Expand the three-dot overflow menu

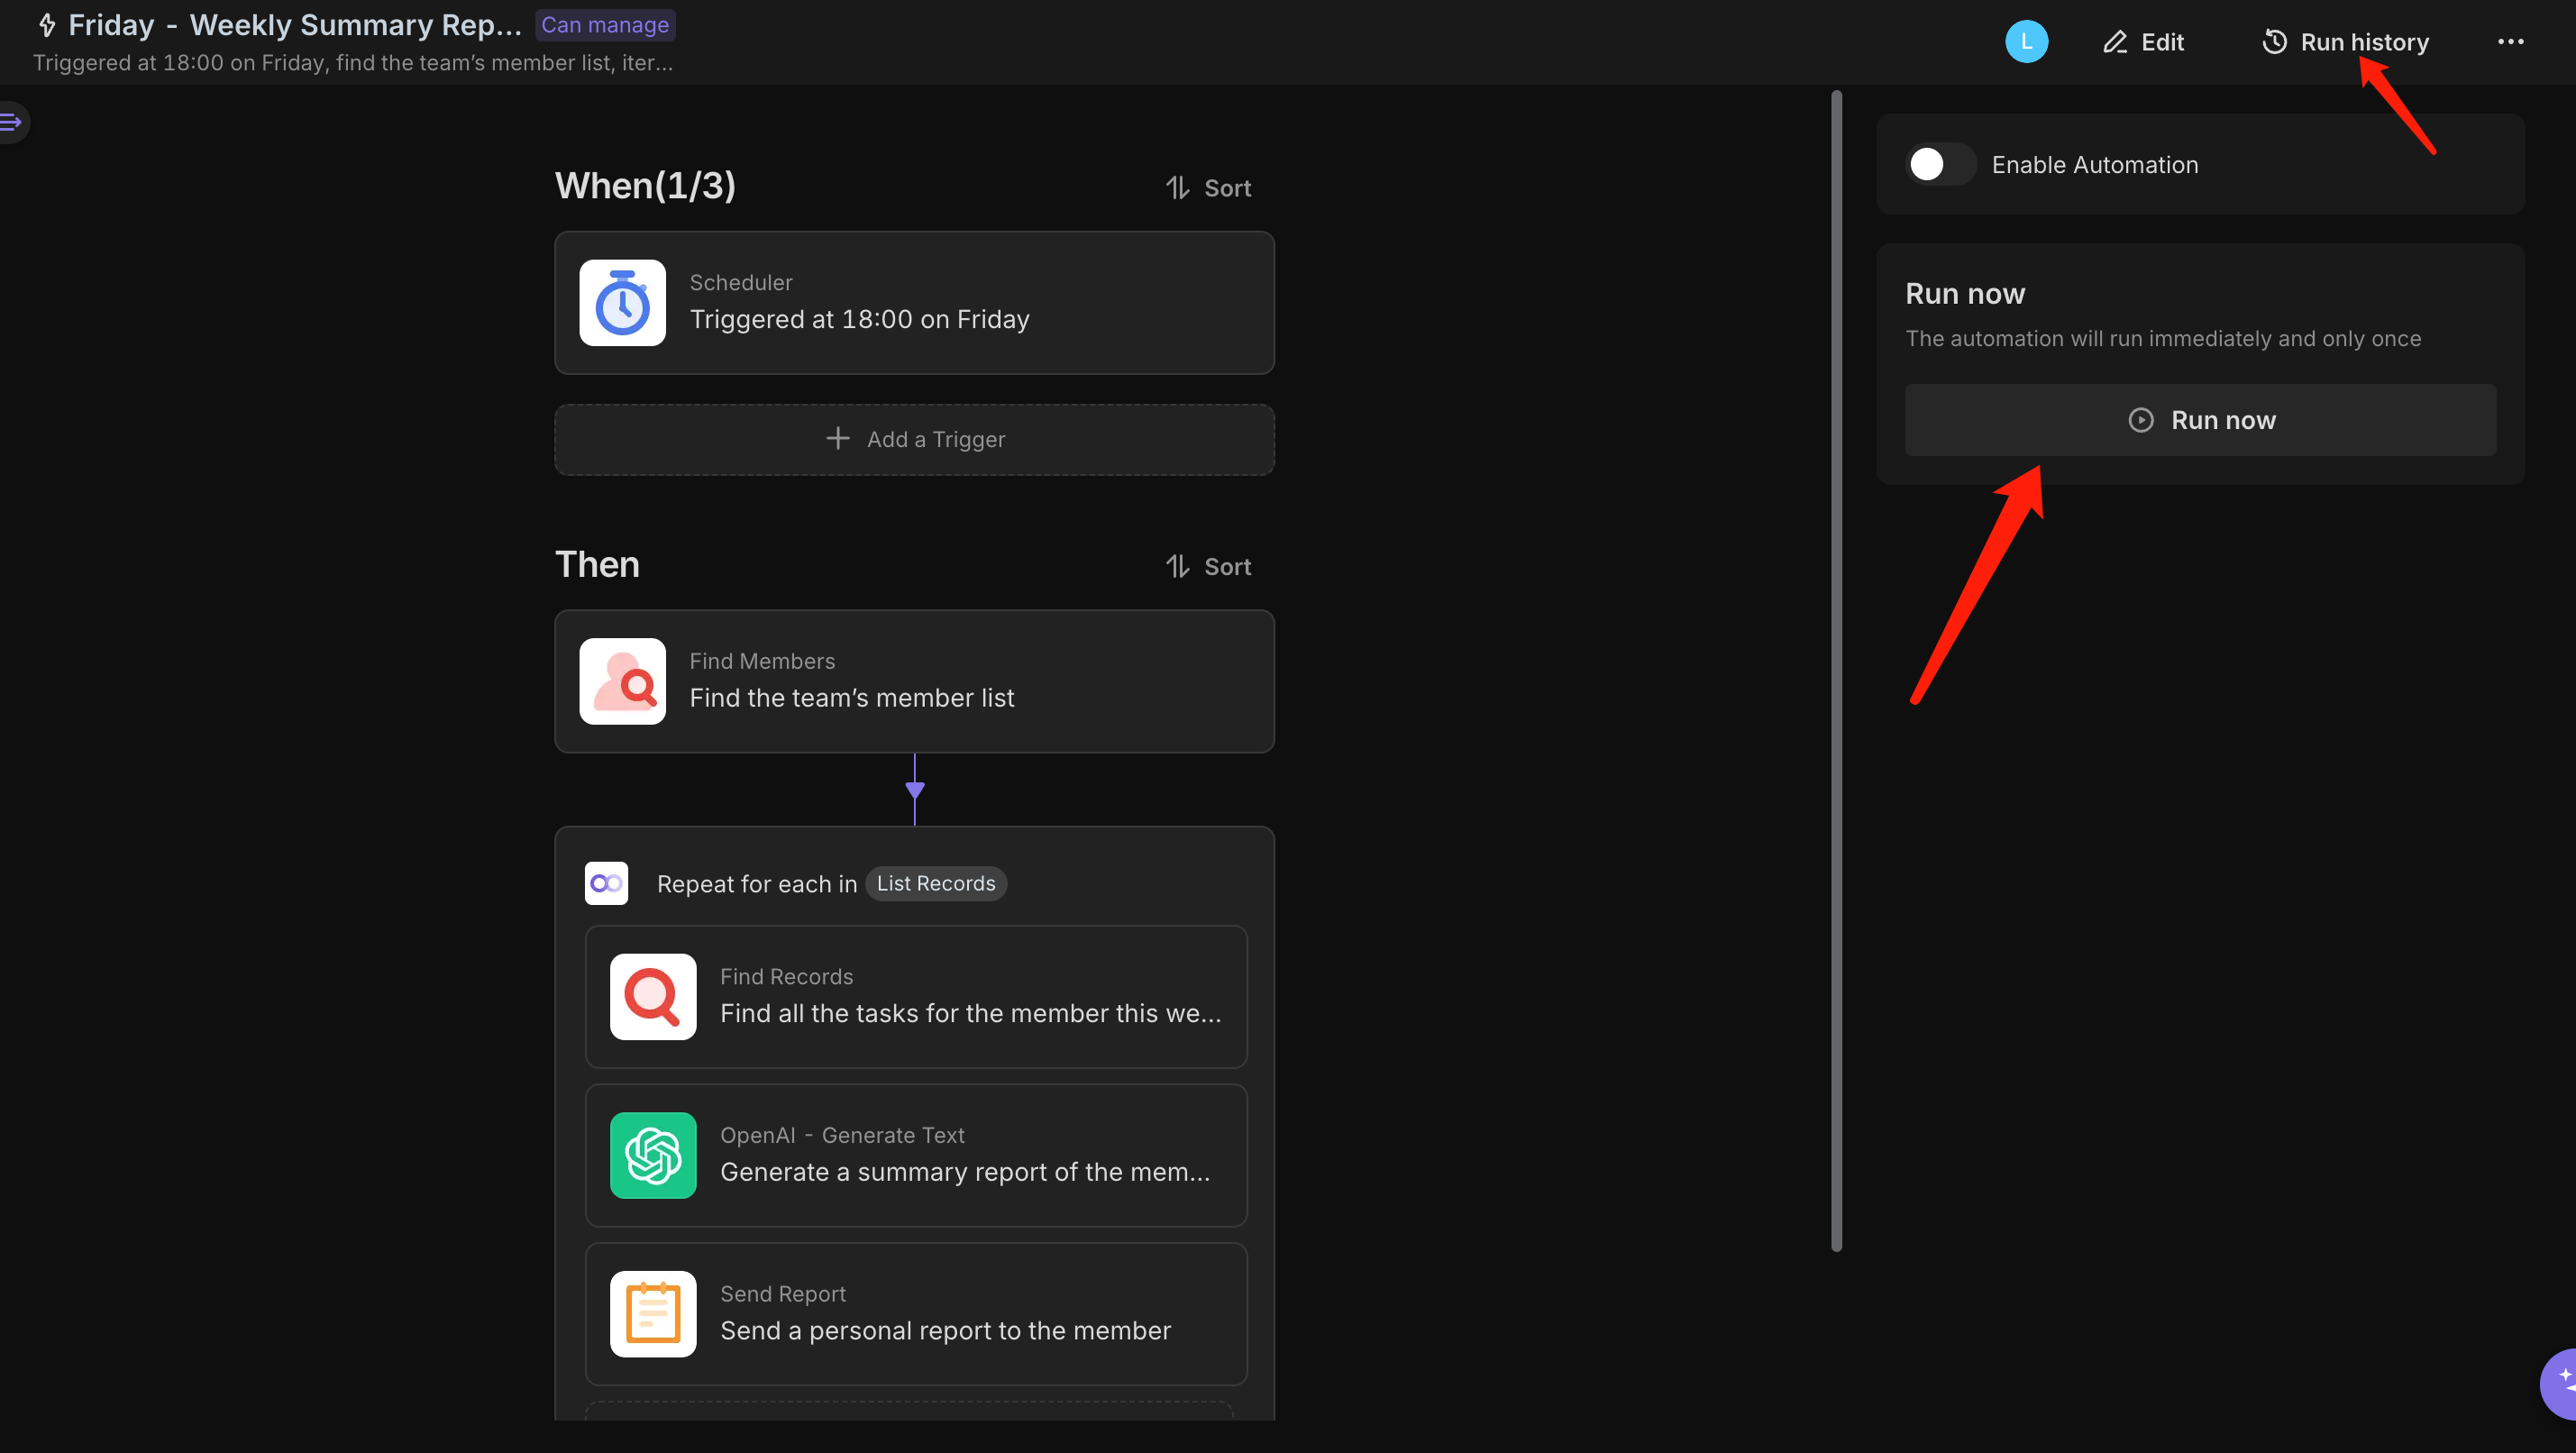click(2510, 41)
